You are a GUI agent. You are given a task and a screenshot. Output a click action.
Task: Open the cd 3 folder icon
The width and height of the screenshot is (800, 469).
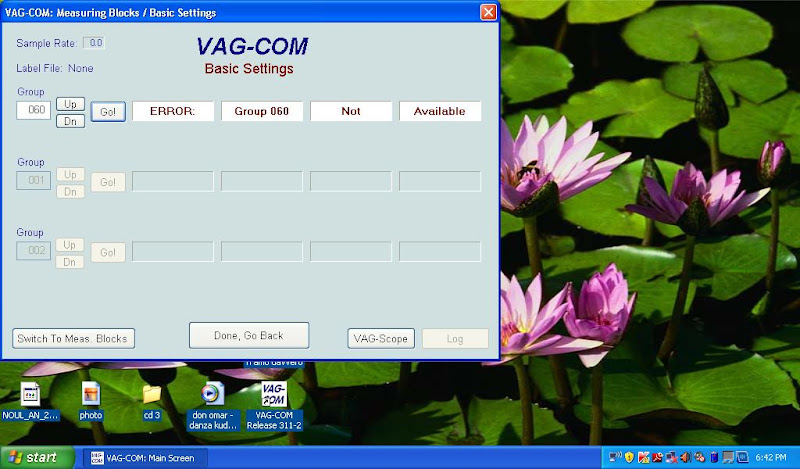point(152,402)
